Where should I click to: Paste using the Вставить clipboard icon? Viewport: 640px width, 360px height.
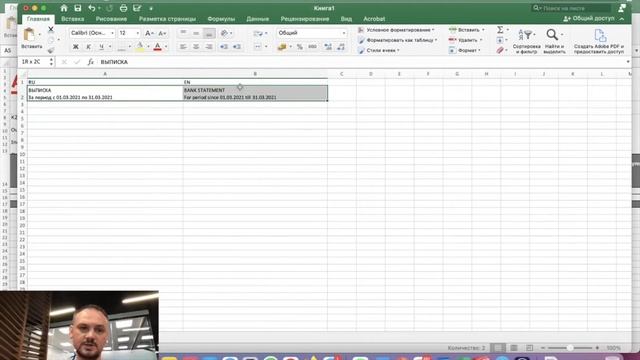point(30,35)
